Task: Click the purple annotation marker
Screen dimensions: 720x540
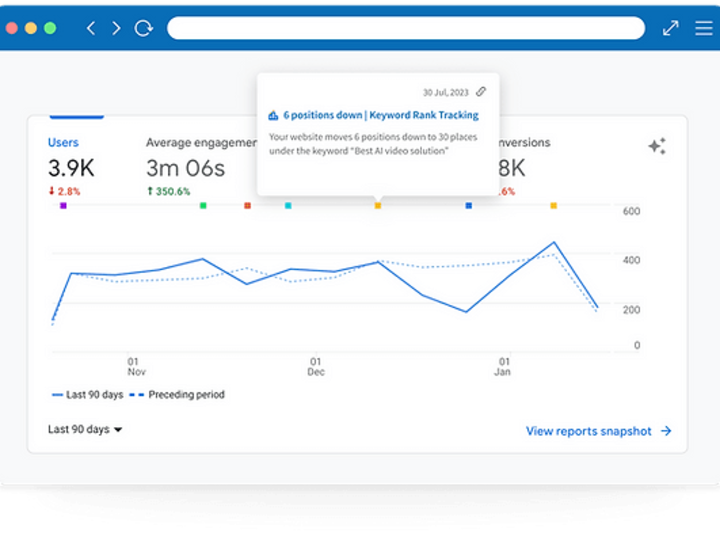Action: coord(63,206)
